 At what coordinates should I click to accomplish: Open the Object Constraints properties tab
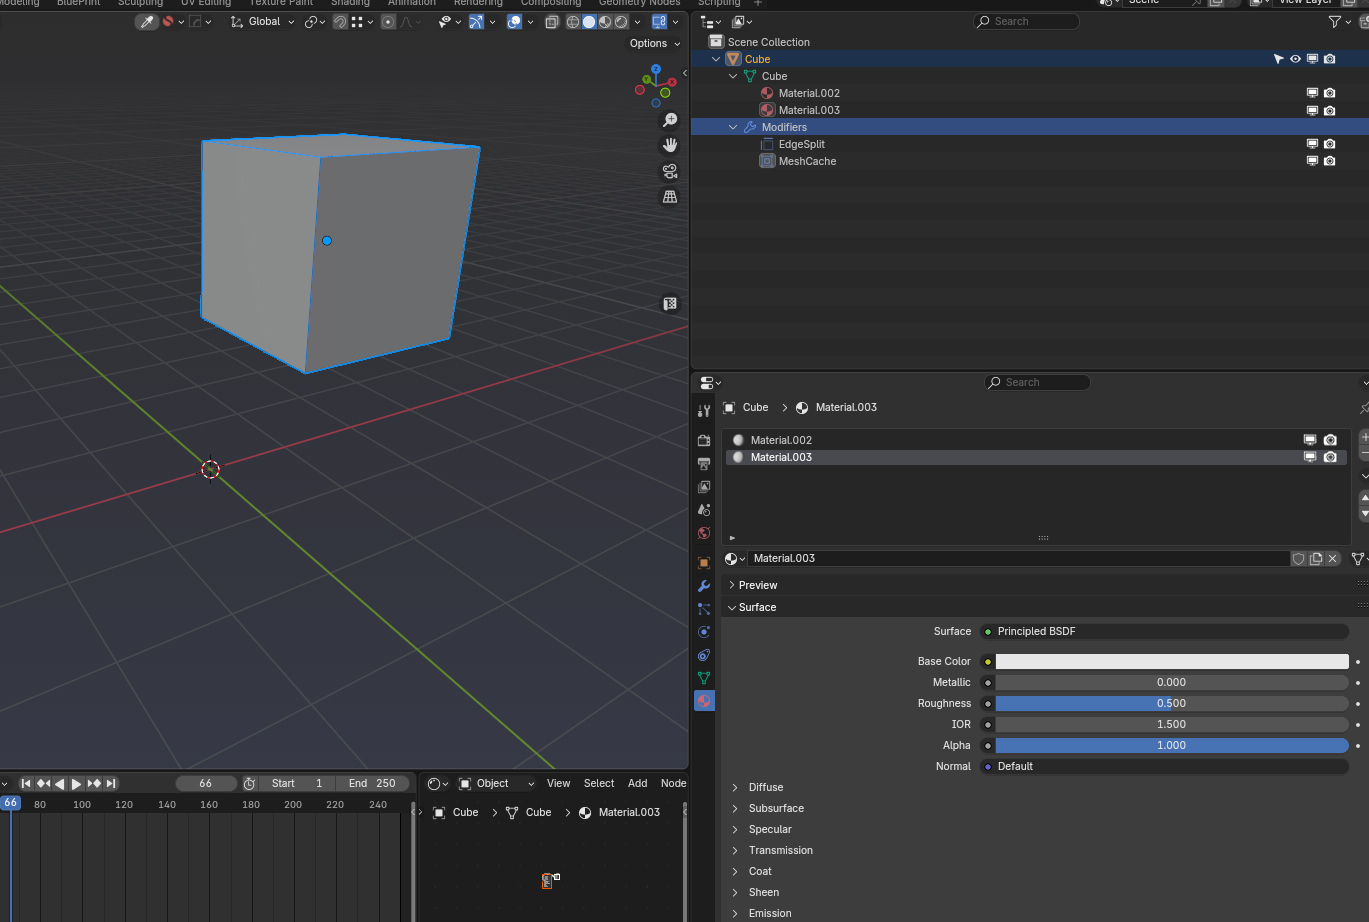tap(704, 655)
